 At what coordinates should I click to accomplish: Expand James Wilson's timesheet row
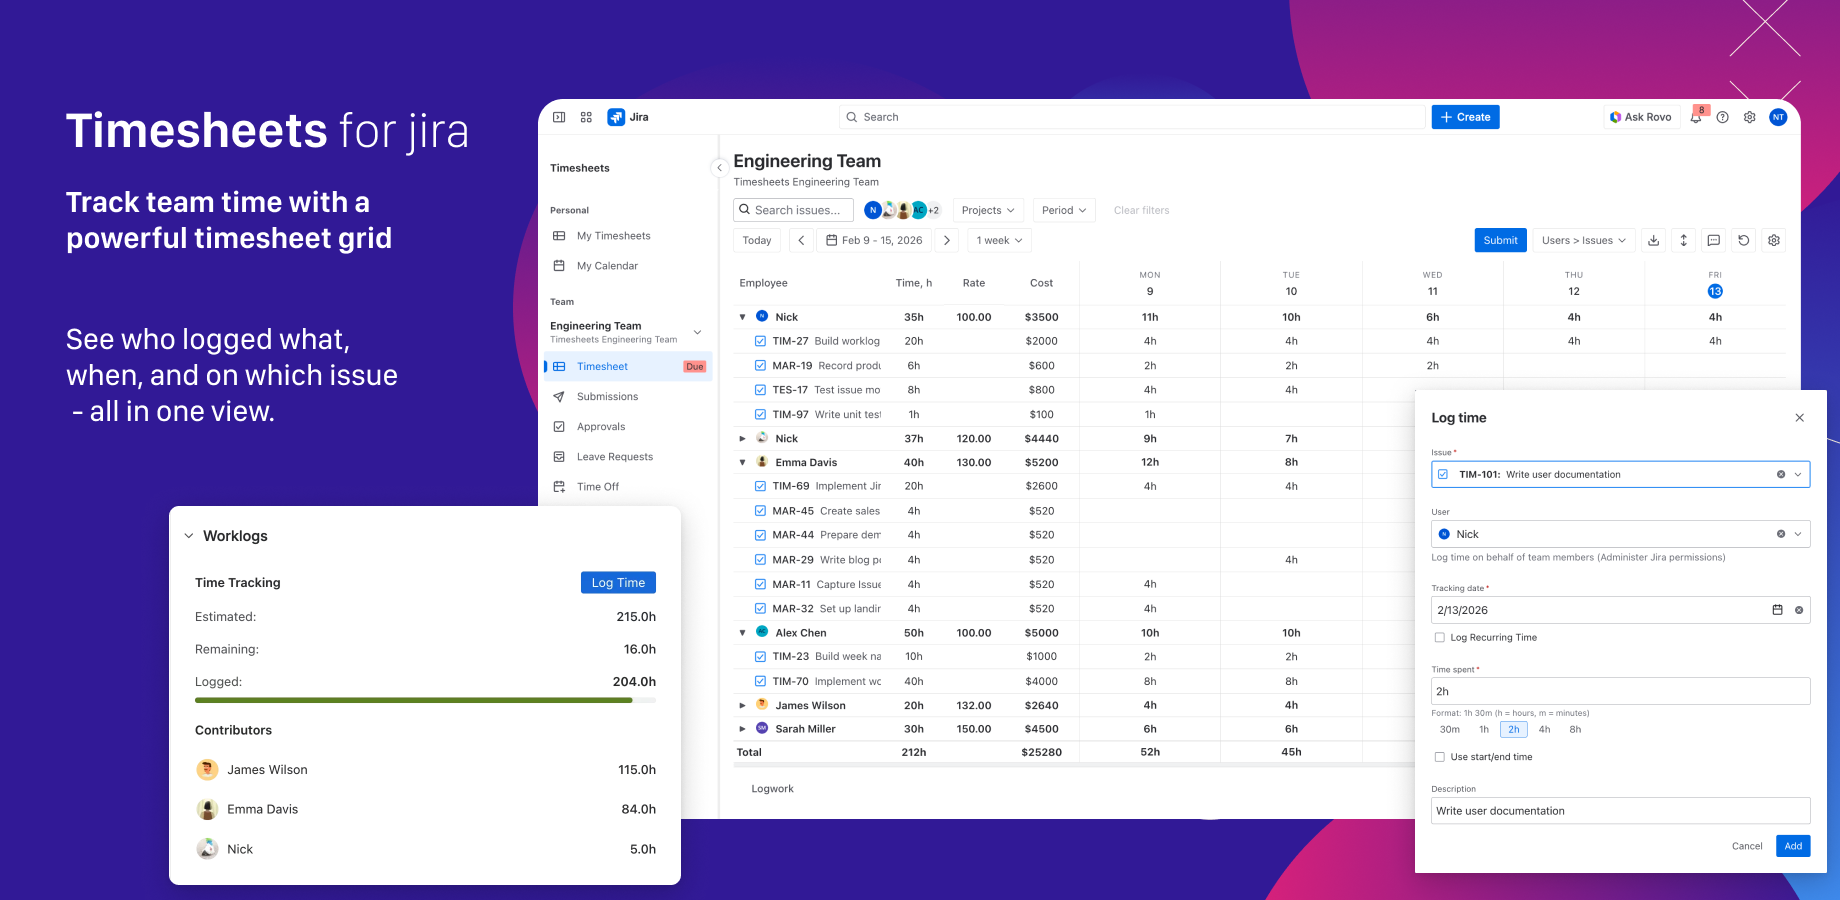(x=742, y=704)
